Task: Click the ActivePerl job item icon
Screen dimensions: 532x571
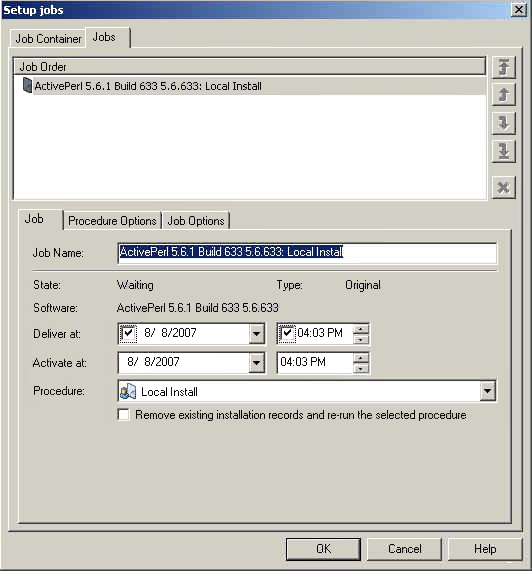Action: 27,85
